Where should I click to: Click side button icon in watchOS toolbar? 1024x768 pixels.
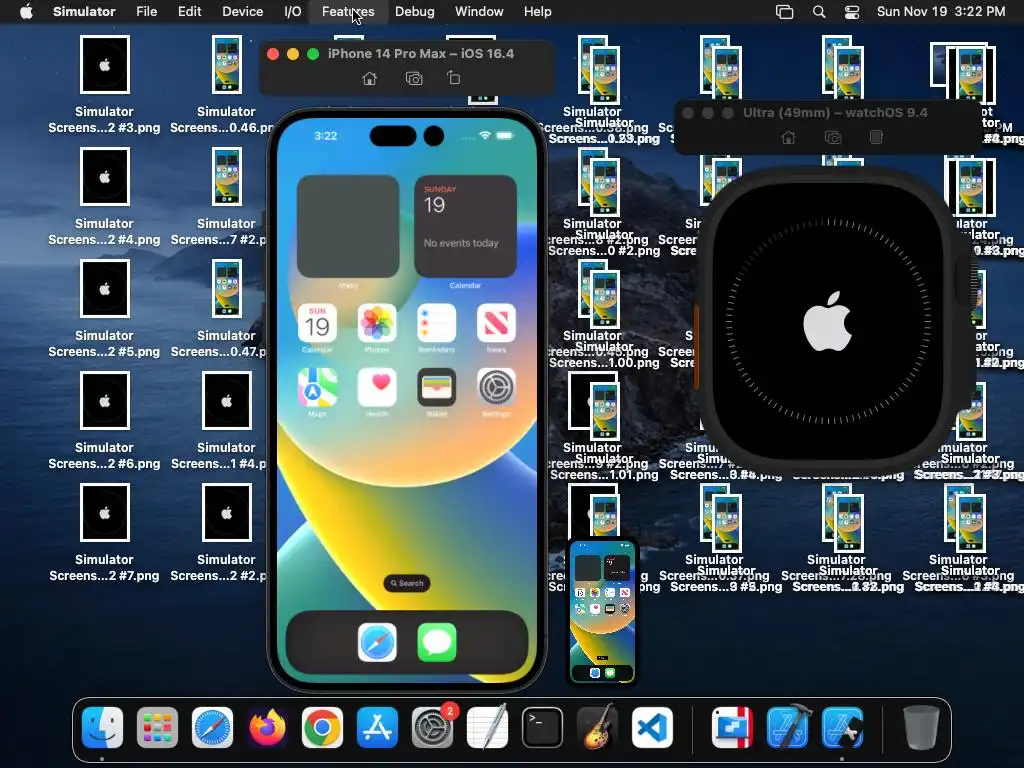pos(876,137)
